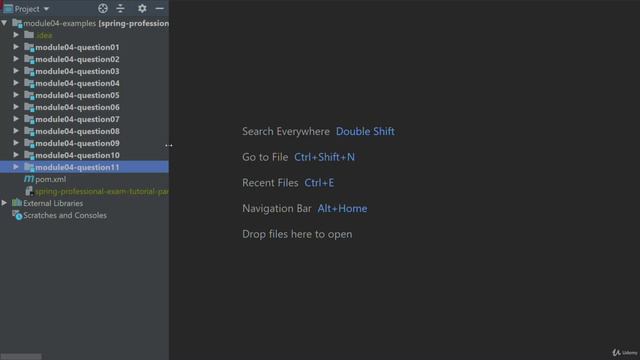640x360 pixels.
Task: Click the Project panel horizontal scrollbar
Action: [x=21, y=357]
